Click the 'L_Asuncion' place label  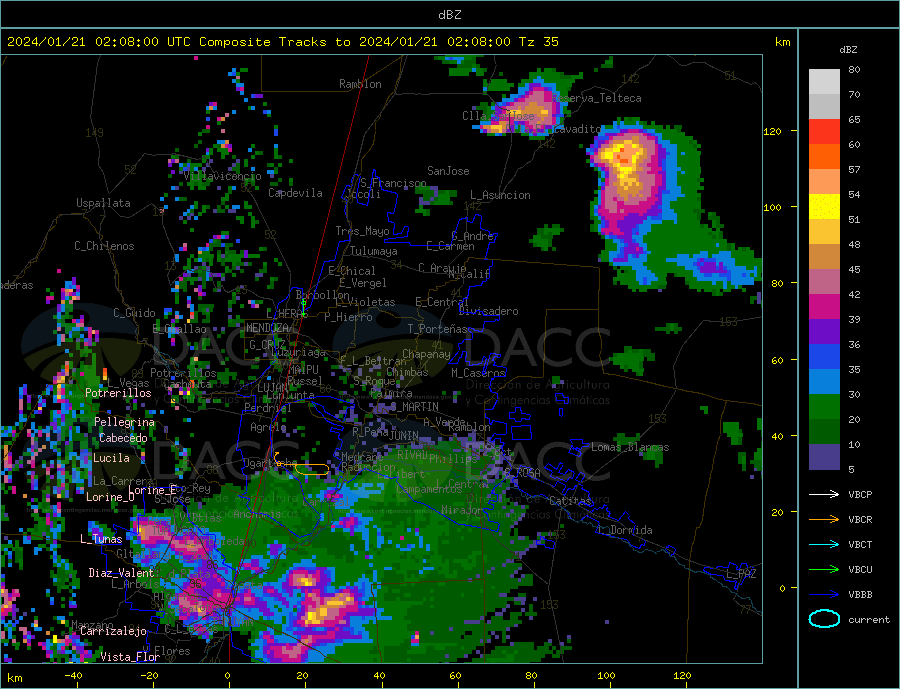coord(500,195)
